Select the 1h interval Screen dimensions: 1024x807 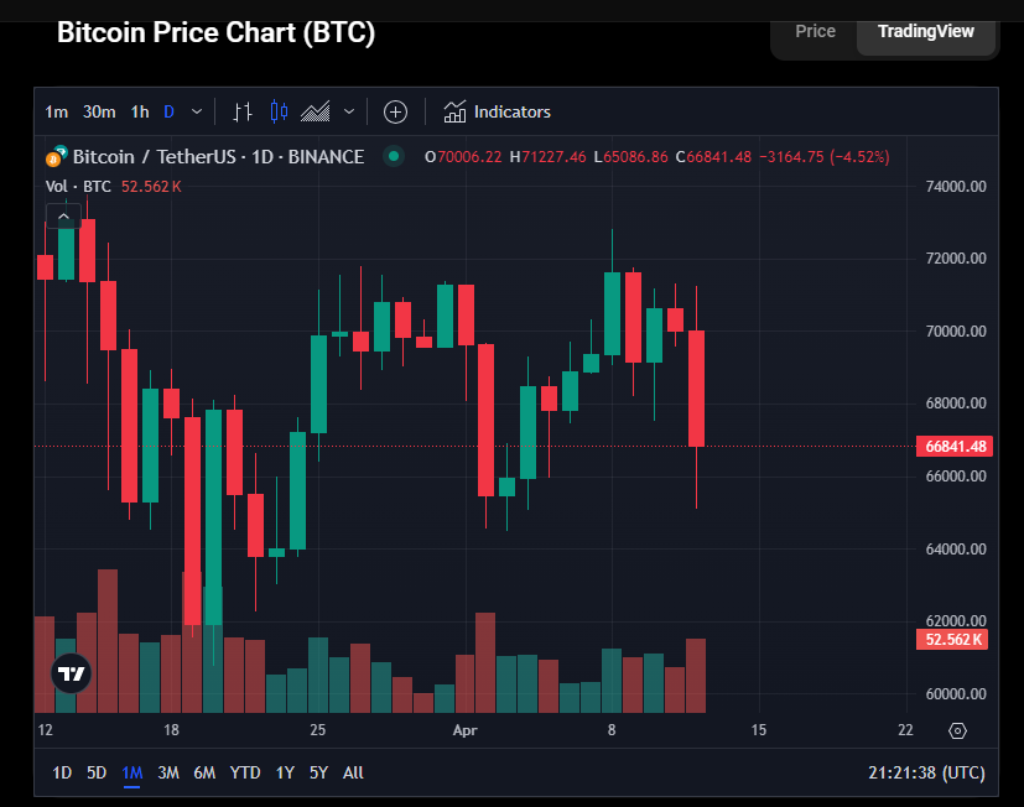[x=139, y=112]
